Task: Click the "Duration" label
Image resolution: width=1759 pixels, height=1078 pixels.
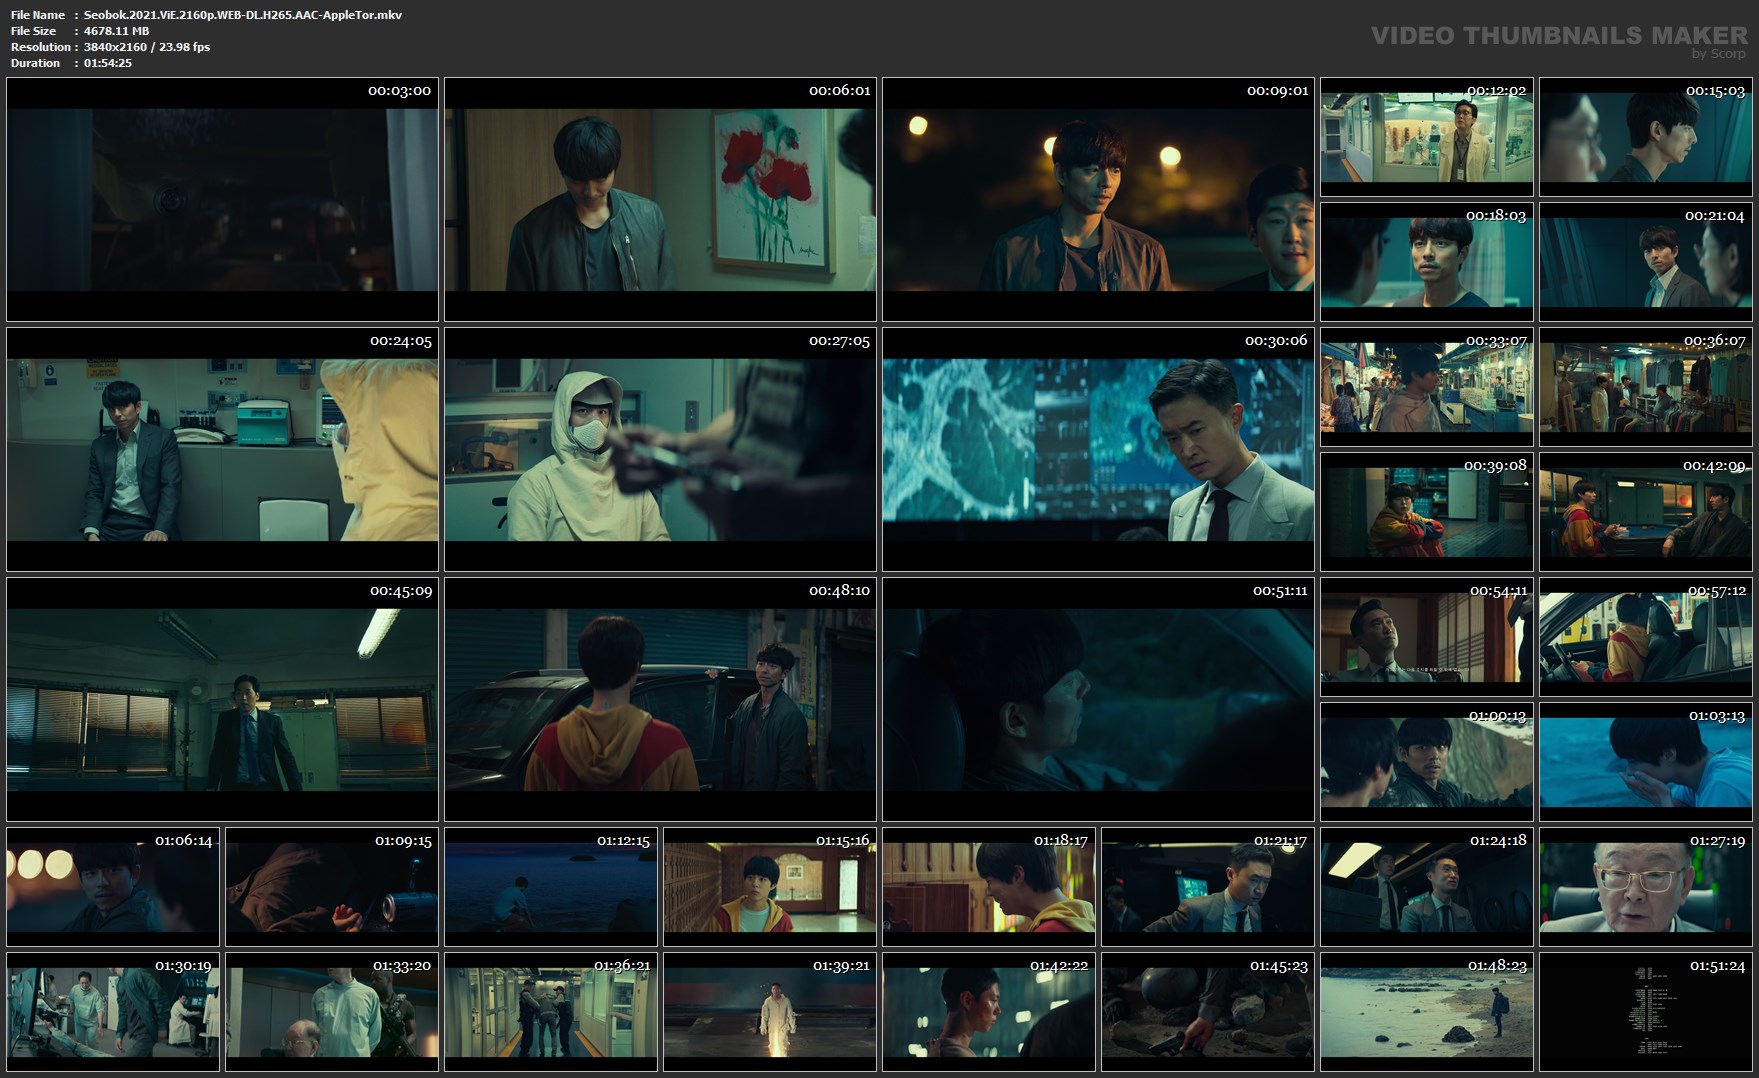Action: point(36,63)
